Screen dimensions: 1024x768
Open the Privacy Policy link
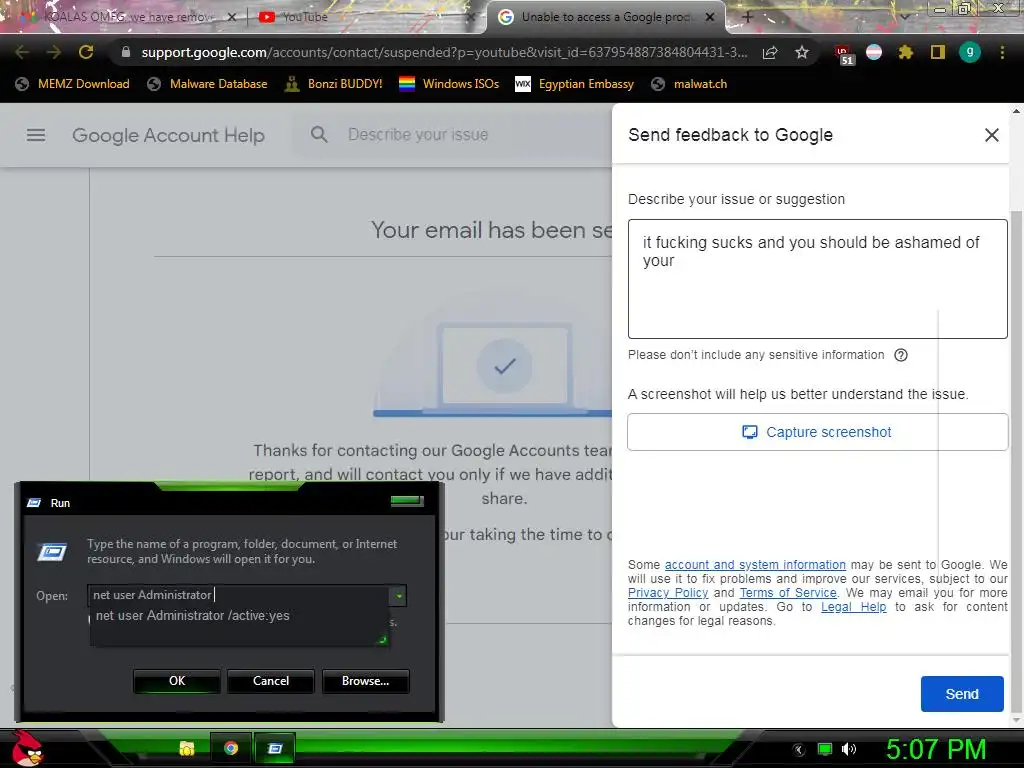(668, 592)
